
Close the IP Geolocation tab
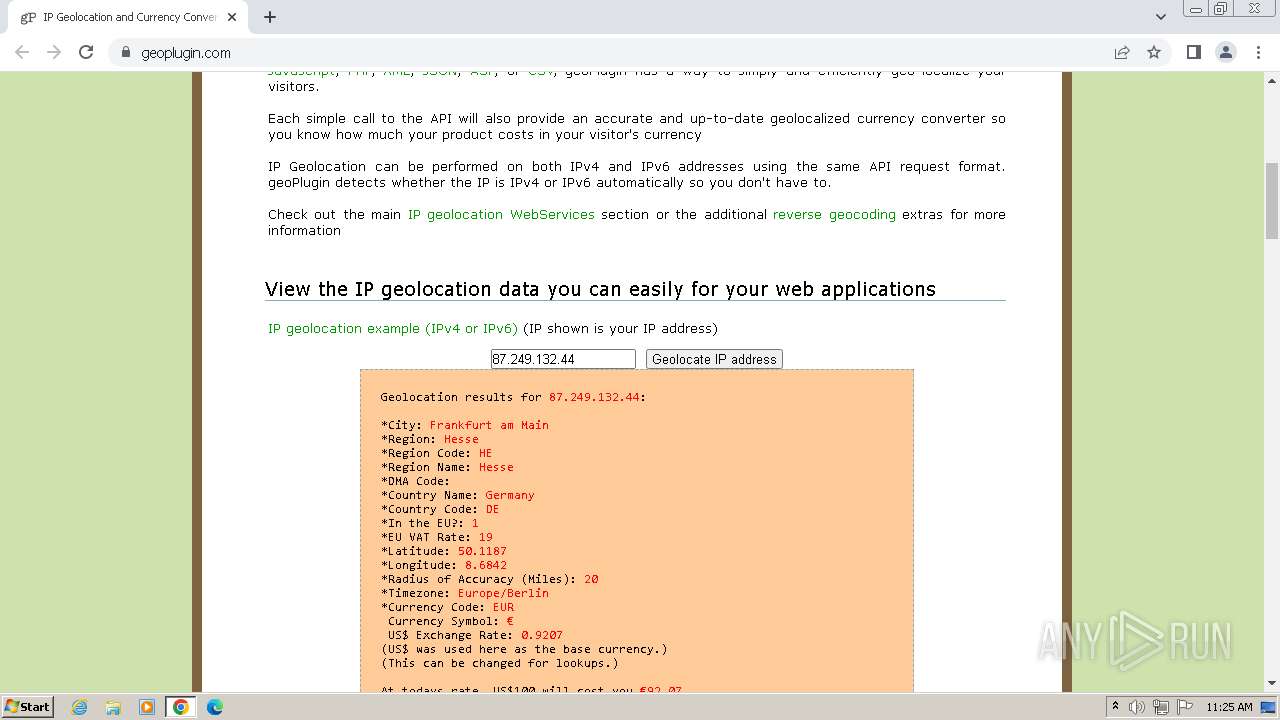[x=232, y=17]
